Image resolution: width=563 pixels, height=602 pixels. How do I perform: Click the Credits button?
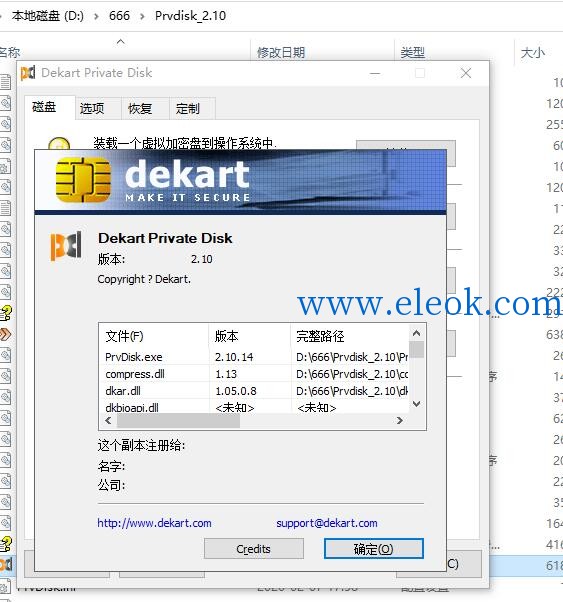[x=254, y=549]
